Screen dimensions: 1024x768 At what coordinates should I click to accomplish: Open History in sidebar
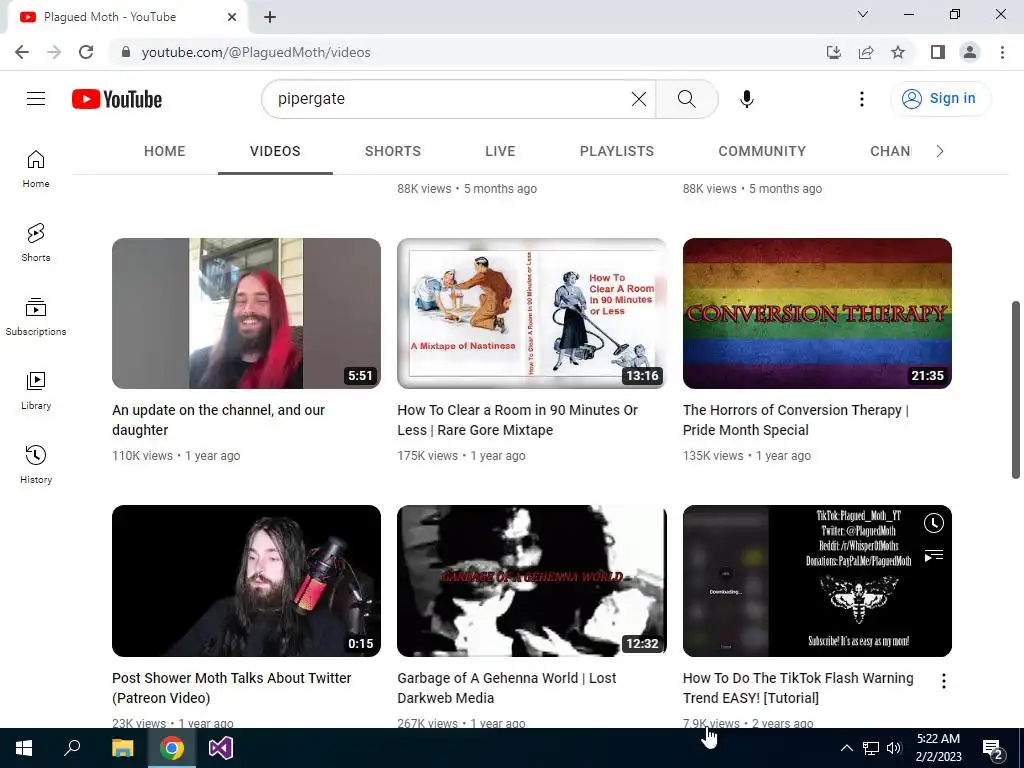click(x=36, y=464)
